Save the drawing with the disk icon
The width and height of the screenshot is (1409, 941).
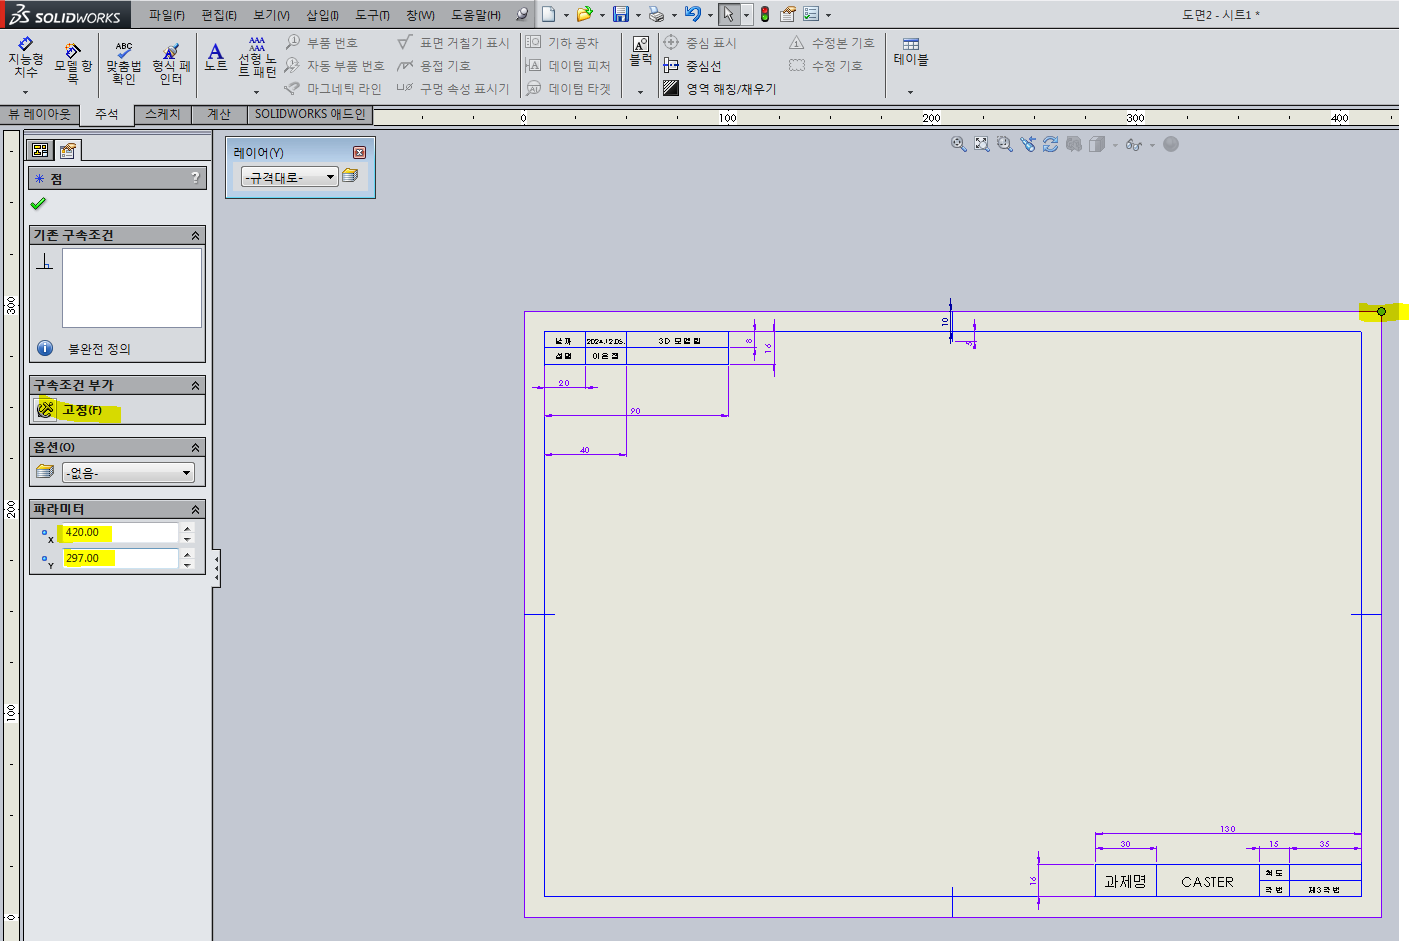click(621, 14)
